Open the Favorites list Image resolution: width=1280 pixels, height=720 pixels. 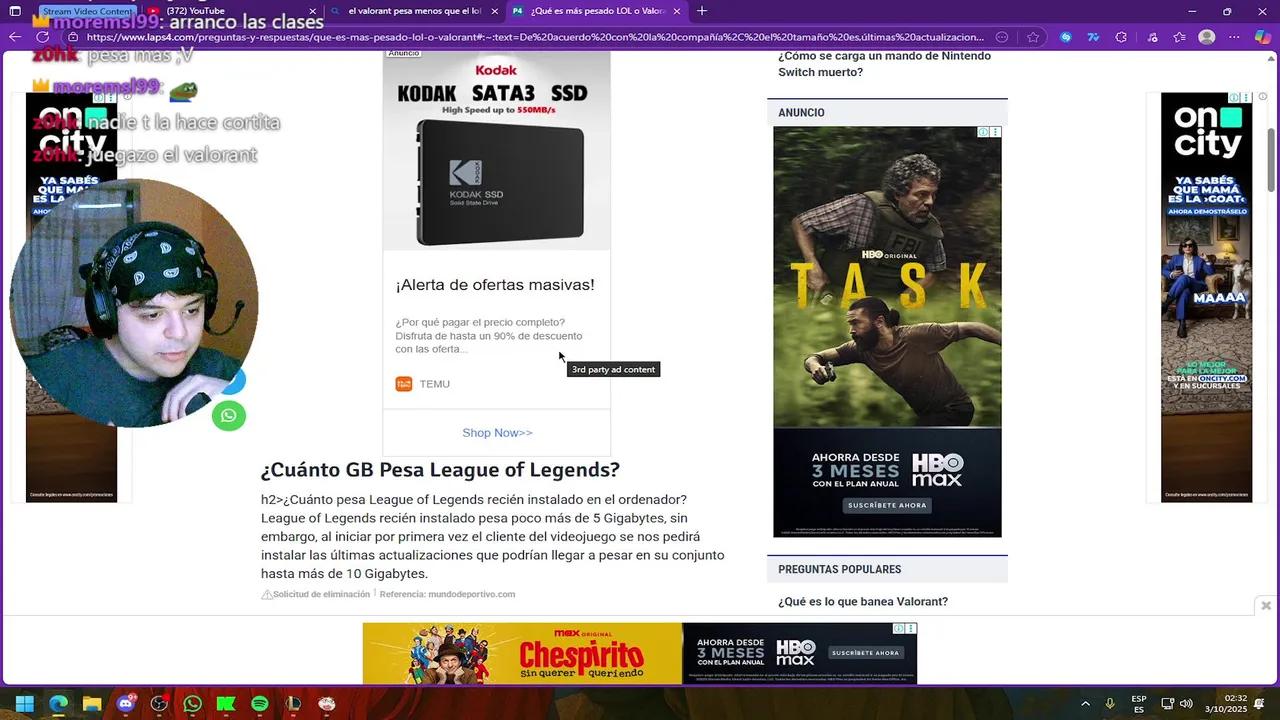pos(1179,37)
